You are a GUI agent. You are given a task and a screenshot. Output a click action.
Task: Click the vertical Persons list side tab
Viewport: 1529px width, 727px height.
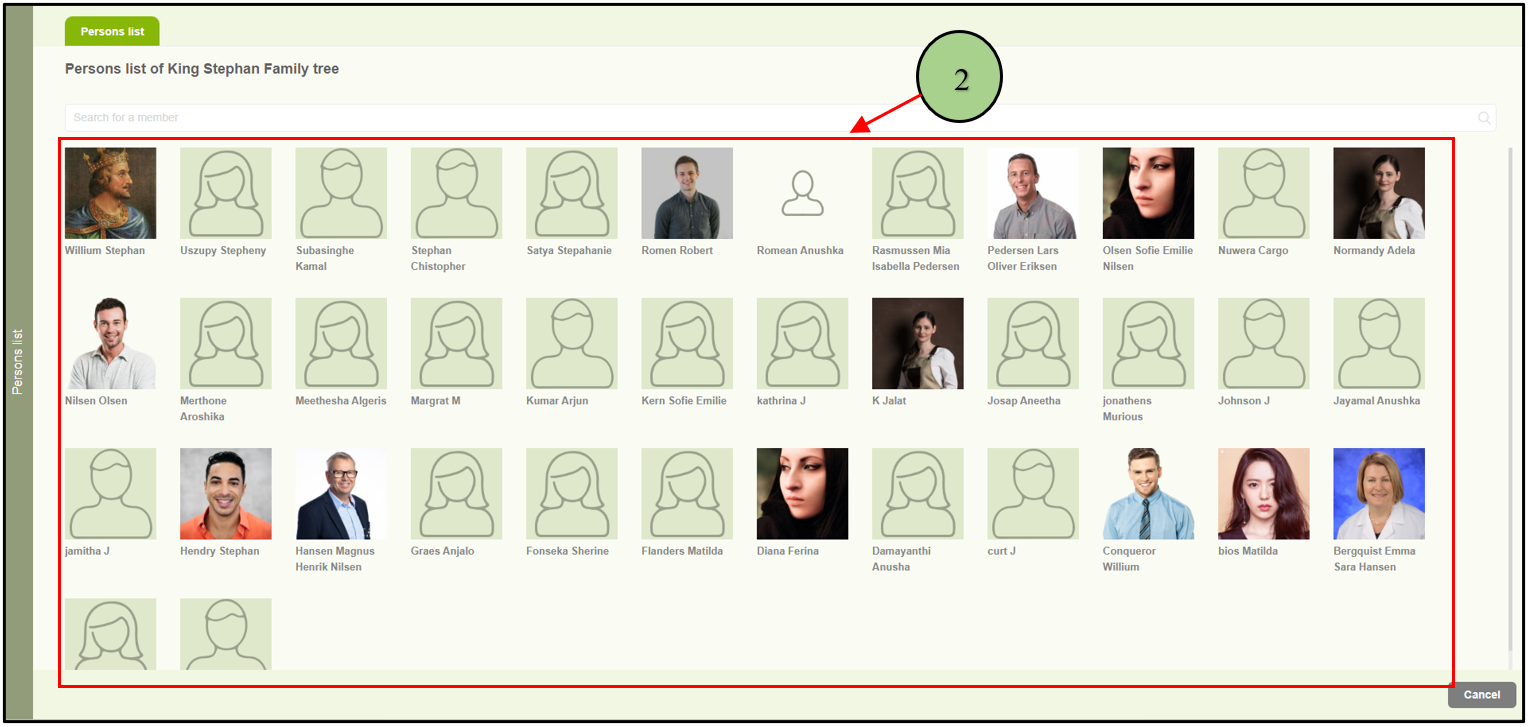pos(18,361)
